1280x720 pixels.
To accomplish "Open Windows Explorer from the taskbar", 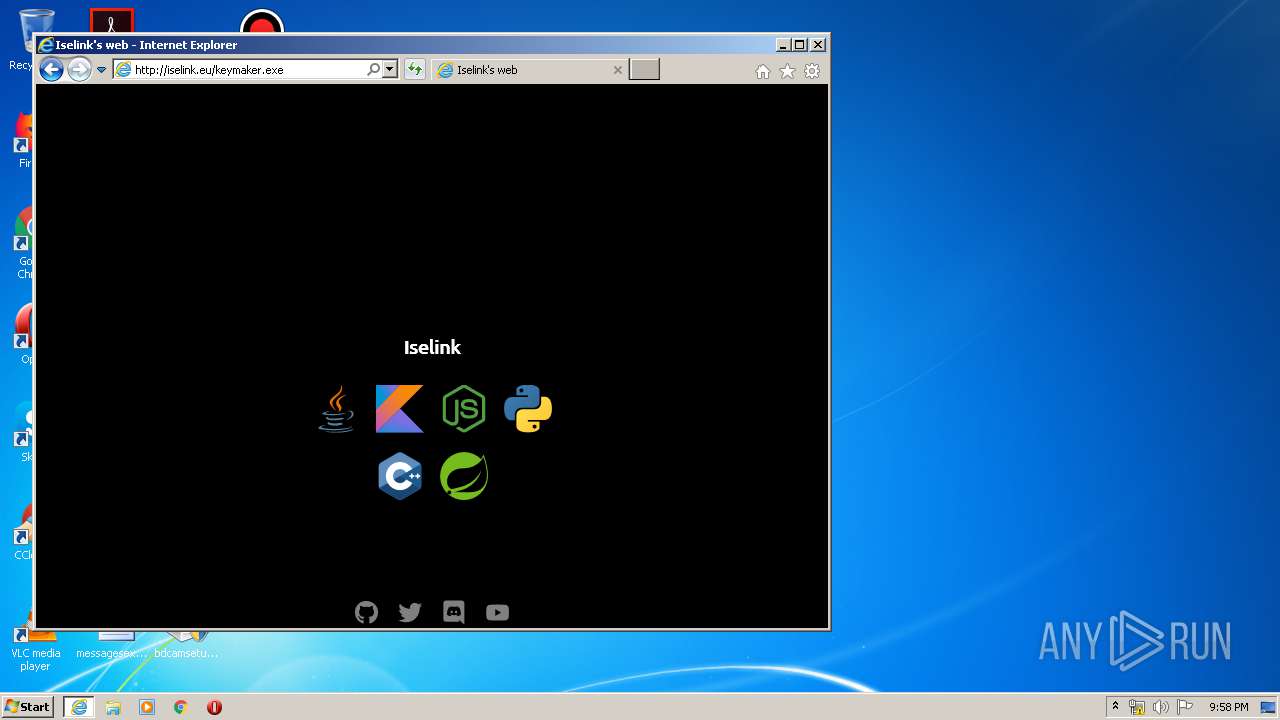I will (x=113, y=707).
